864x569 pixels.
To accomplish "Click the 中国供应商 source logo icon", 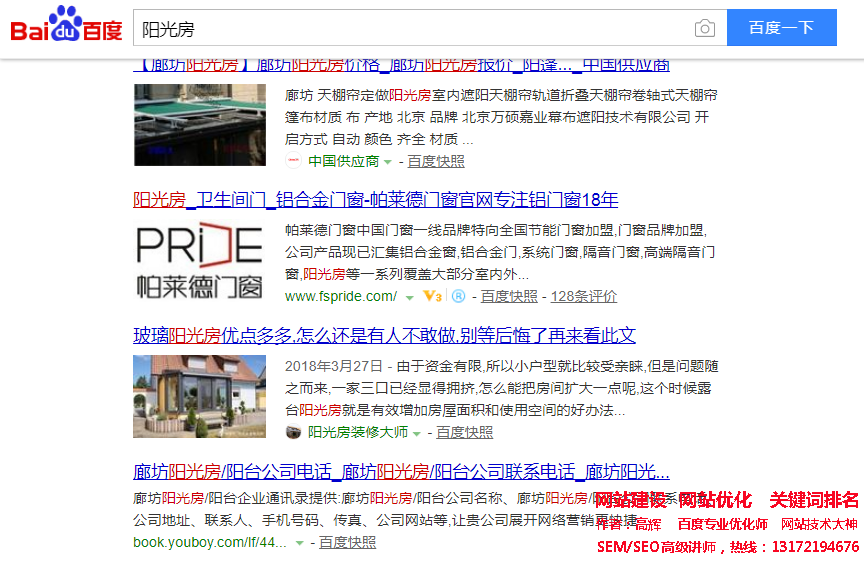I will point(293,161).
